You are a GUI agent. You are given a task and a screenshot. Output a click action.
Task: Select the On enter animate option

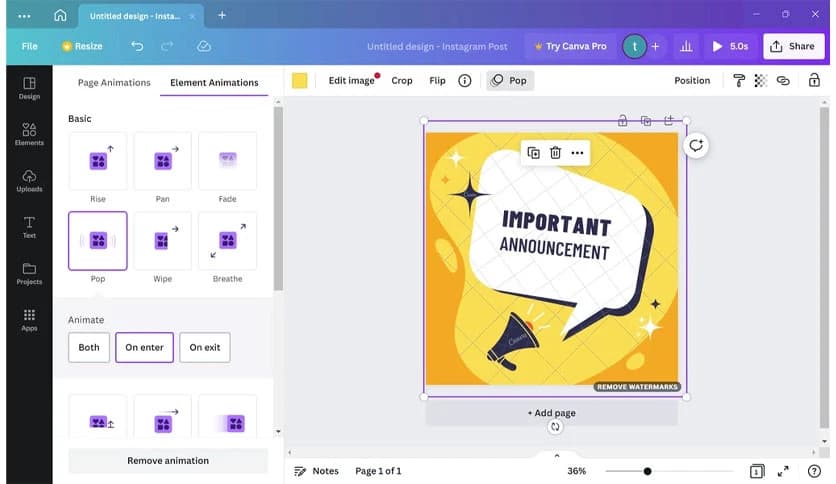pyautogui.click(x=144, y=348)
